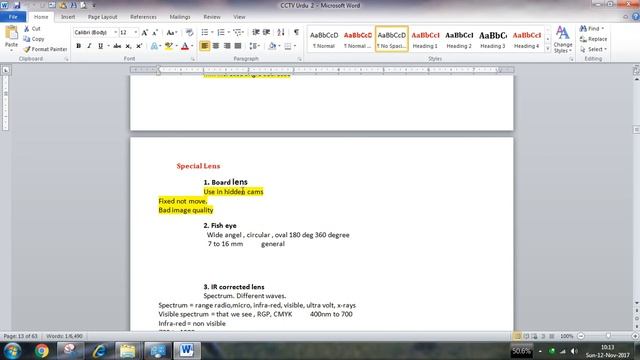This screenshot has width=640, height=360.
Task: Open the File tab
Action: click(x=13, y=17)
